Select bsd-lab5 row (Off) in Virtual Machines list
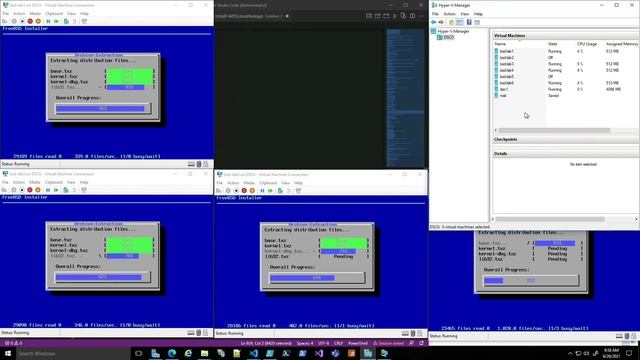The height and width of the screenshot is (360, 640). tap(566, 76)
